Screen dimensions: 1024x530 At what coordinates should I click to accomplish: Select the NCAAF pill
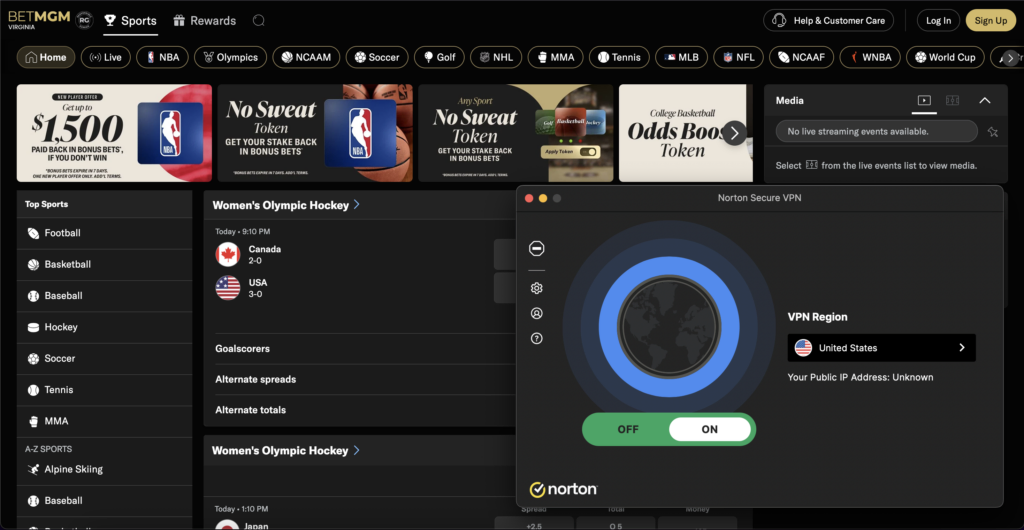801,57
